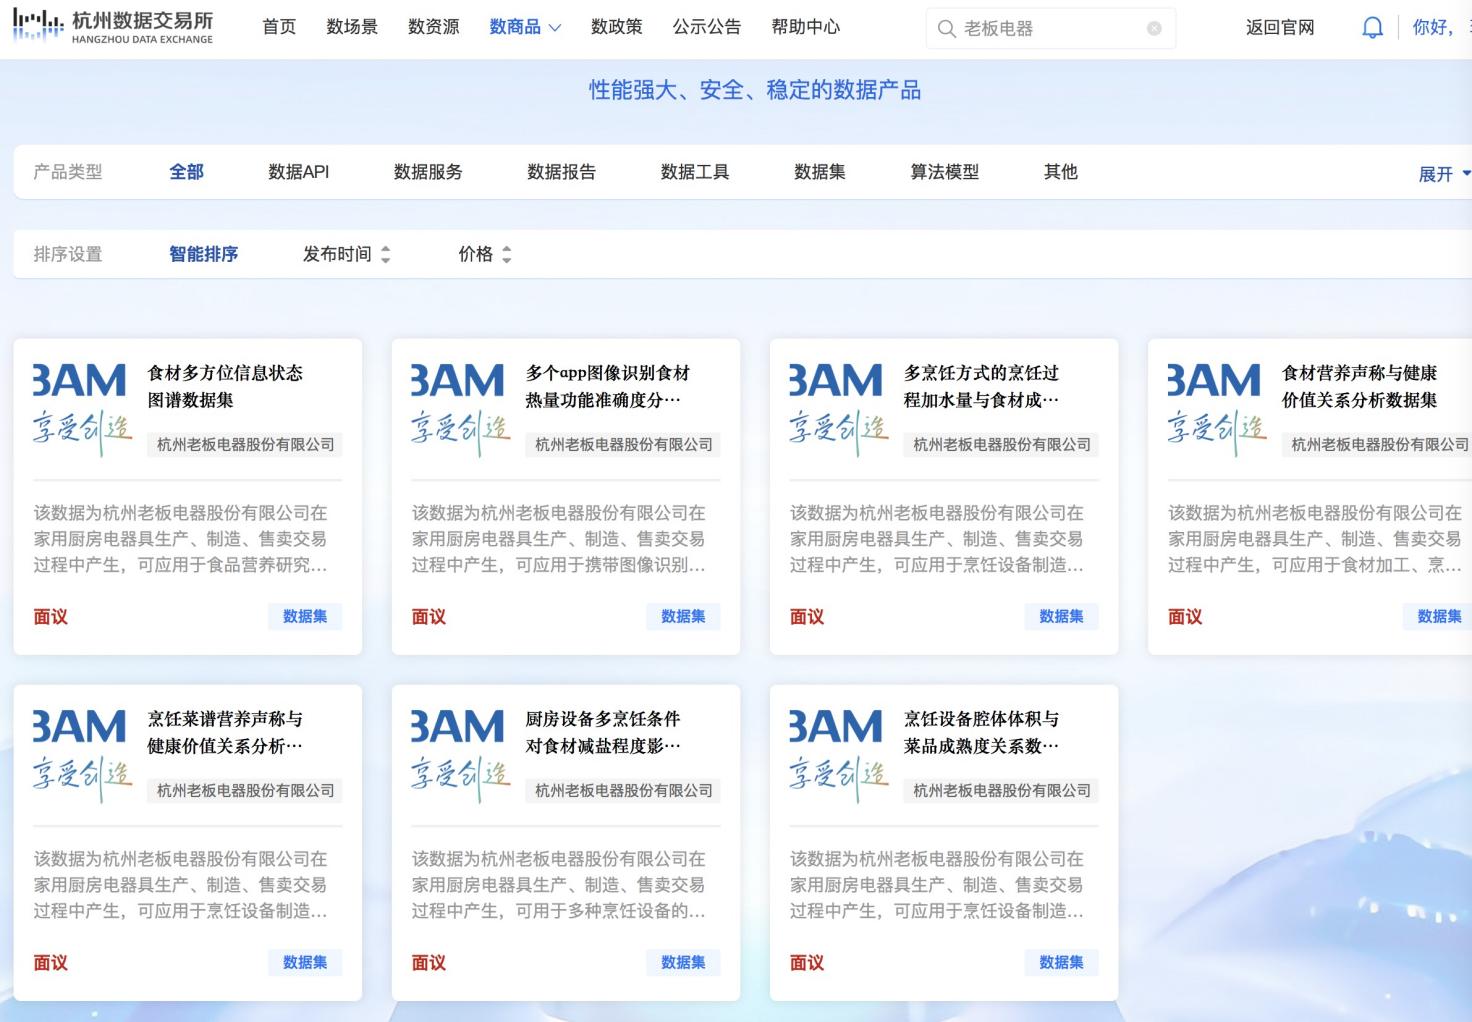1472x1022 pixels.
Task: Click the search magnifier icon
Action: pyautogui.click(x=946, y=29)
